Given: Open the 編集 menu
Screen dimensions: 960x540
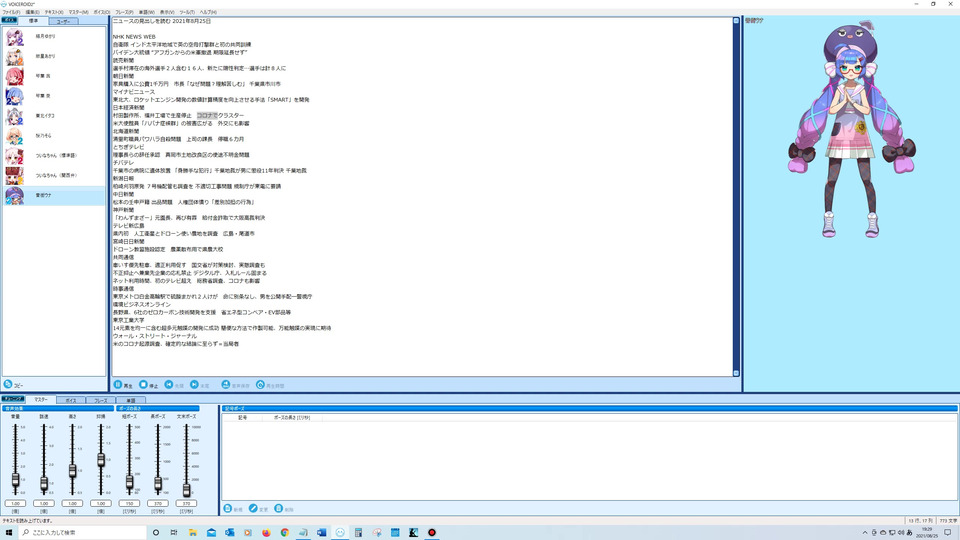Looking at the screenshot, I should click(32, 12).
